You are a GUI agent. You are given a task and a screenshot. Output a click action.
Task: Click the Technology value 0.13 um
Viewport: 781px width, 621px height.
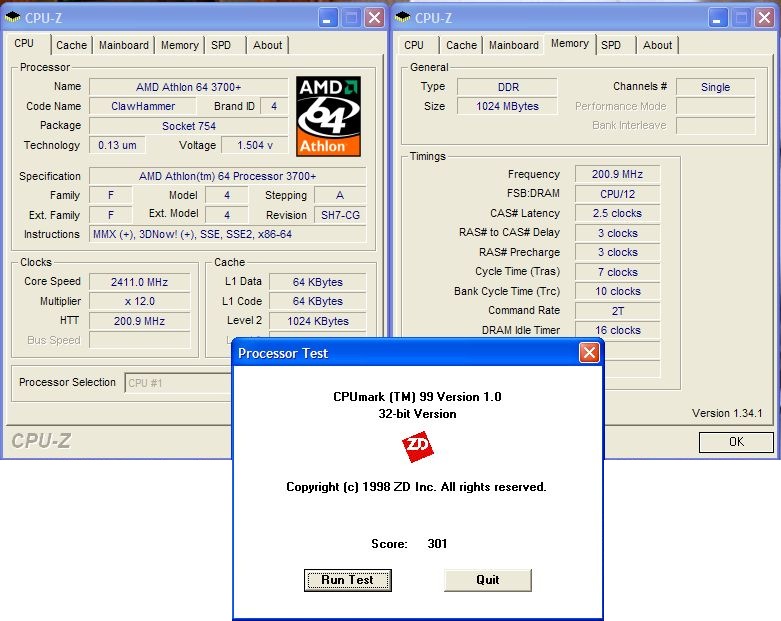click(x=117, y=145)
